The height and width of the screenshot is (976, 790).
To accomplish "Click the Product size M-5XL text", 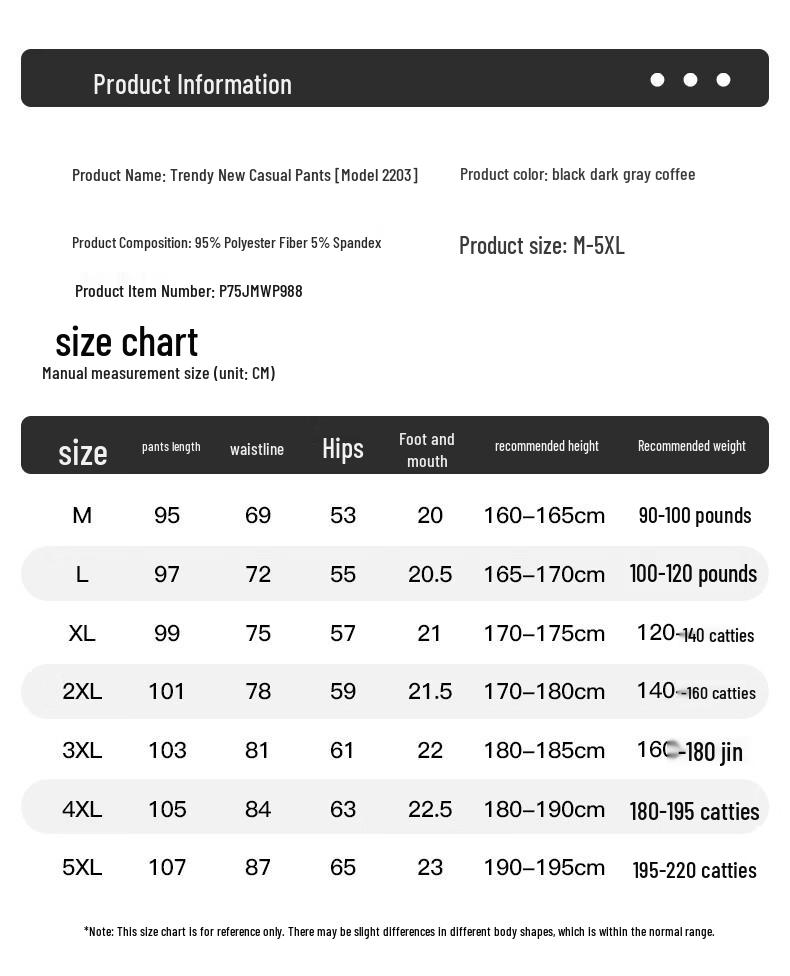I will 542,246.
